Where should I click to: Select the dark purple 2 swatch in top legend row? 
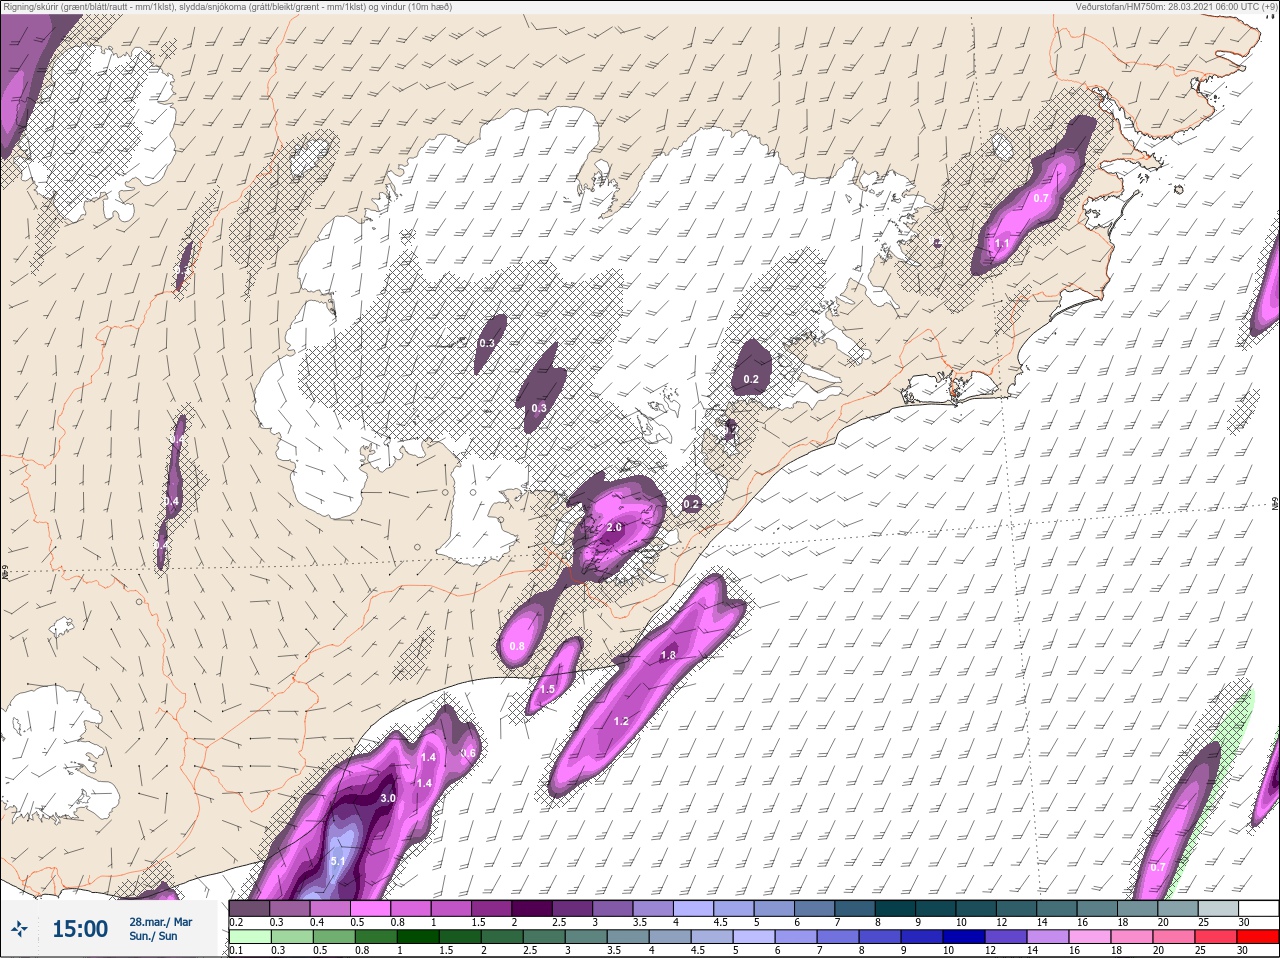pyautogui.click(x=532, y=909)
